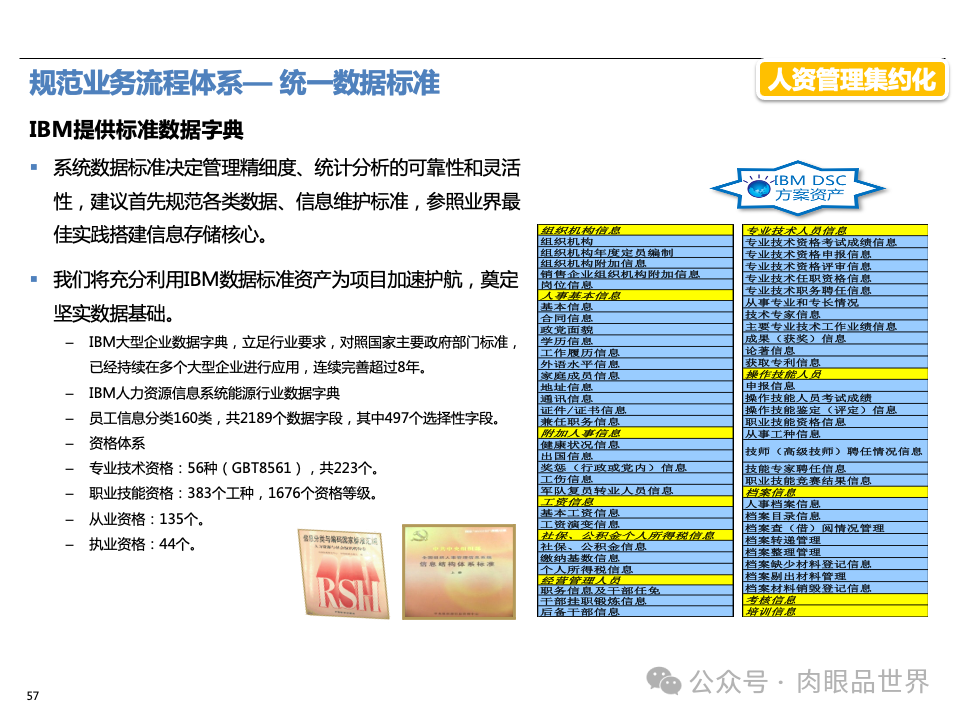Image resolution: width=960 pixels, height=720 pixels.
Task: Click the line IBM人力资源信息系统能源行业数据字典
Action: click(214, 393)
